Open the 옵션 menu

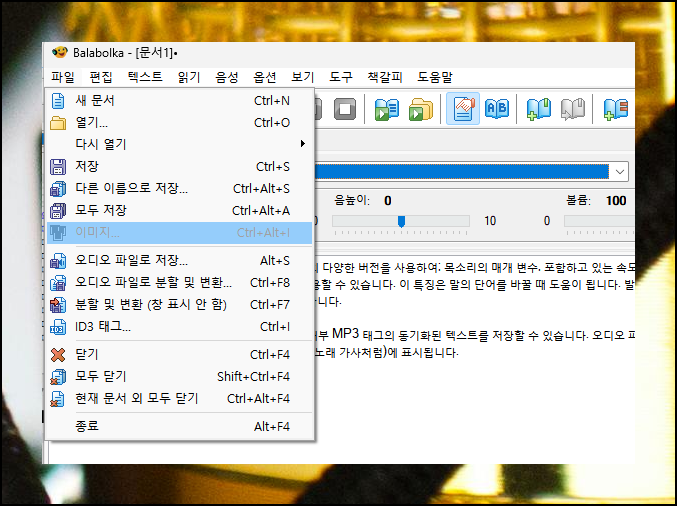265,77
